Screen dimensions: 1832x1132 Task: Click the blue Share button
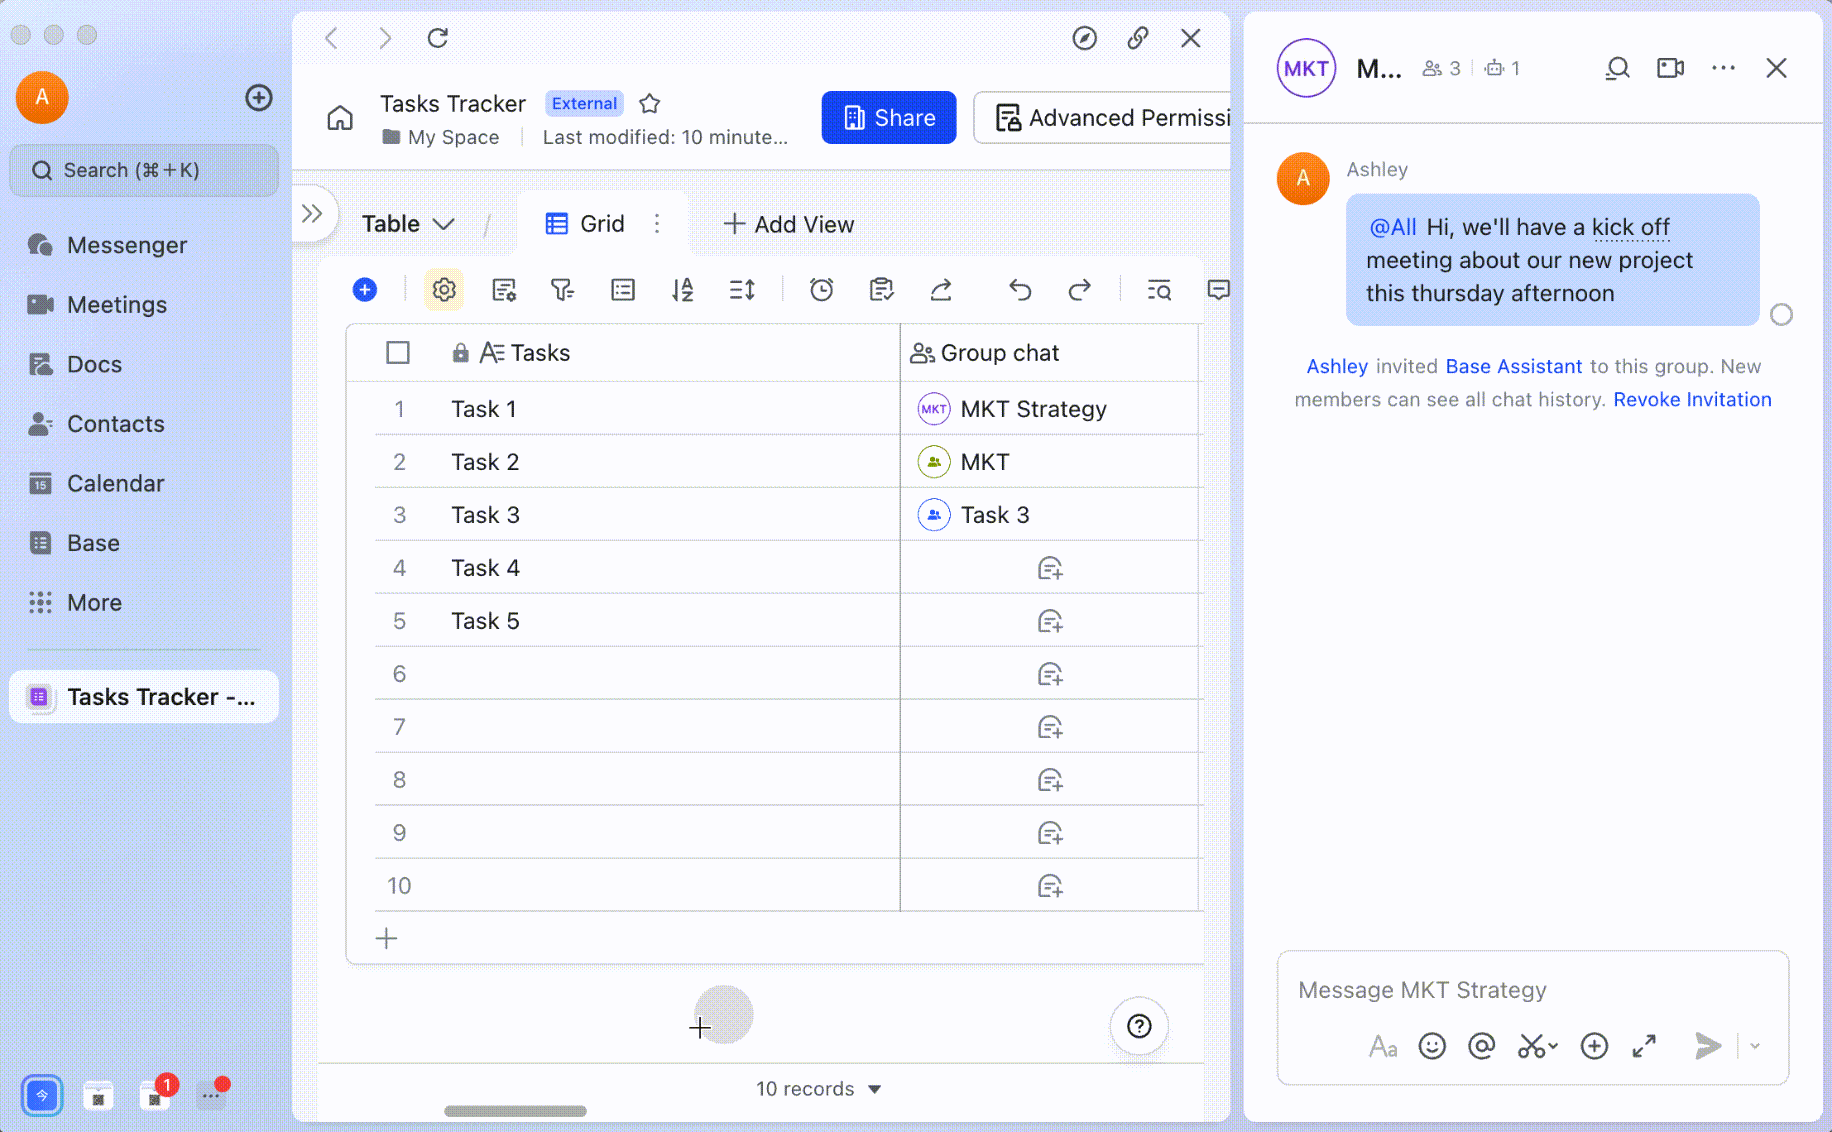[x=888, y=117]
